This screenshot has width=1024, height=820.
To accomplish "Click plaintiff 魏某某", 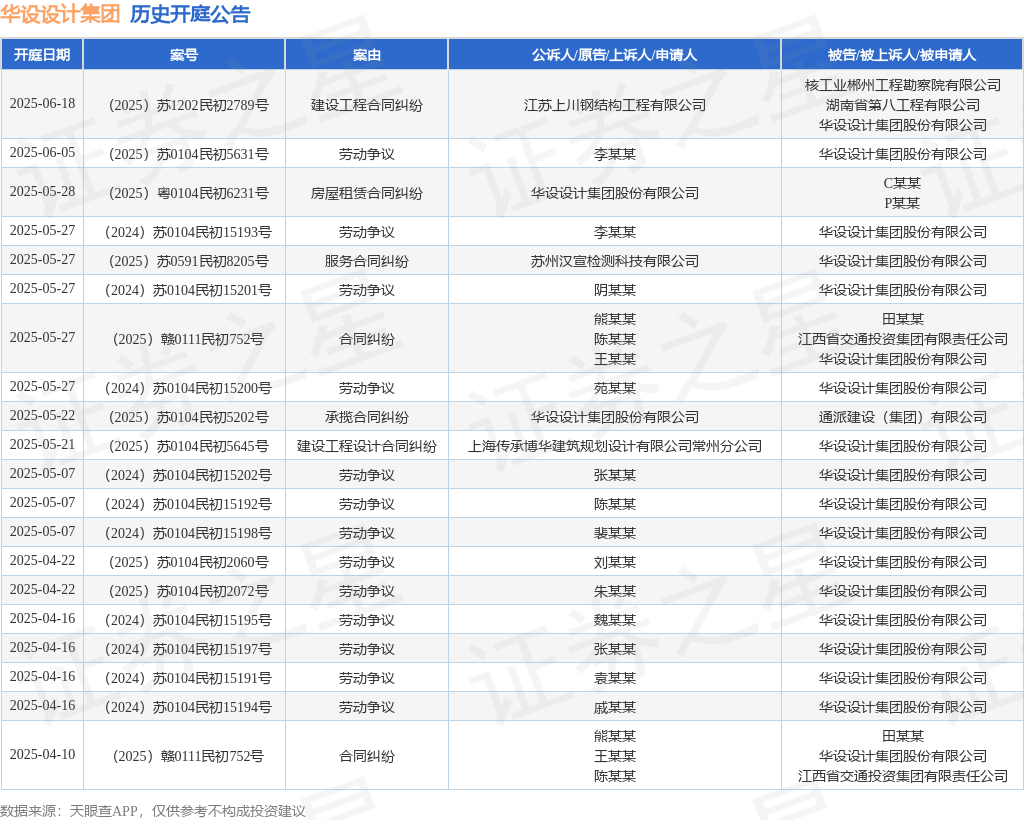I will pos(615,620).
